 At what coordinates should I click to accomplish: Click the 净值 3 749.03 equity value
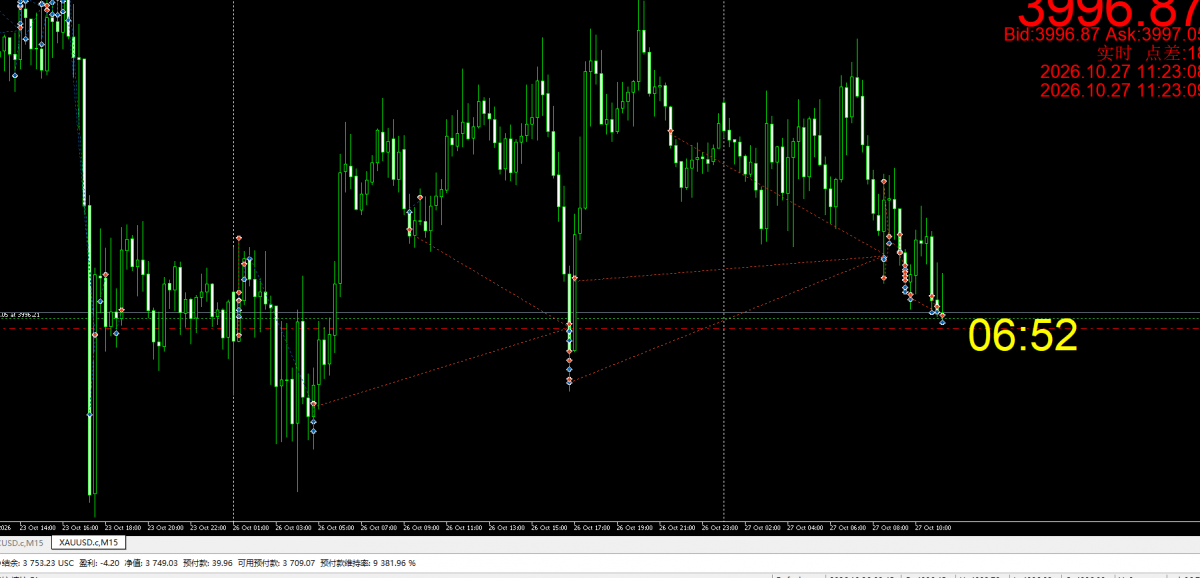tap(151, 563)
